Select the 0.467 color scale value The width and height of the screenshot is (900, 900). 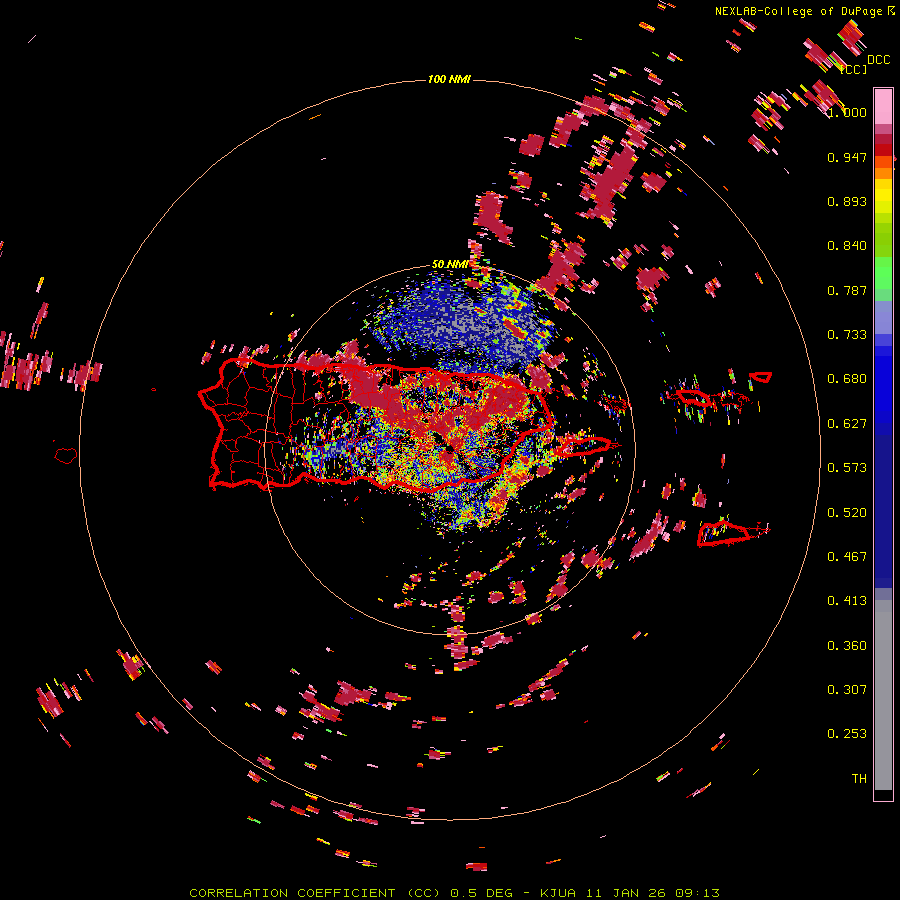[x=847, y=557]
